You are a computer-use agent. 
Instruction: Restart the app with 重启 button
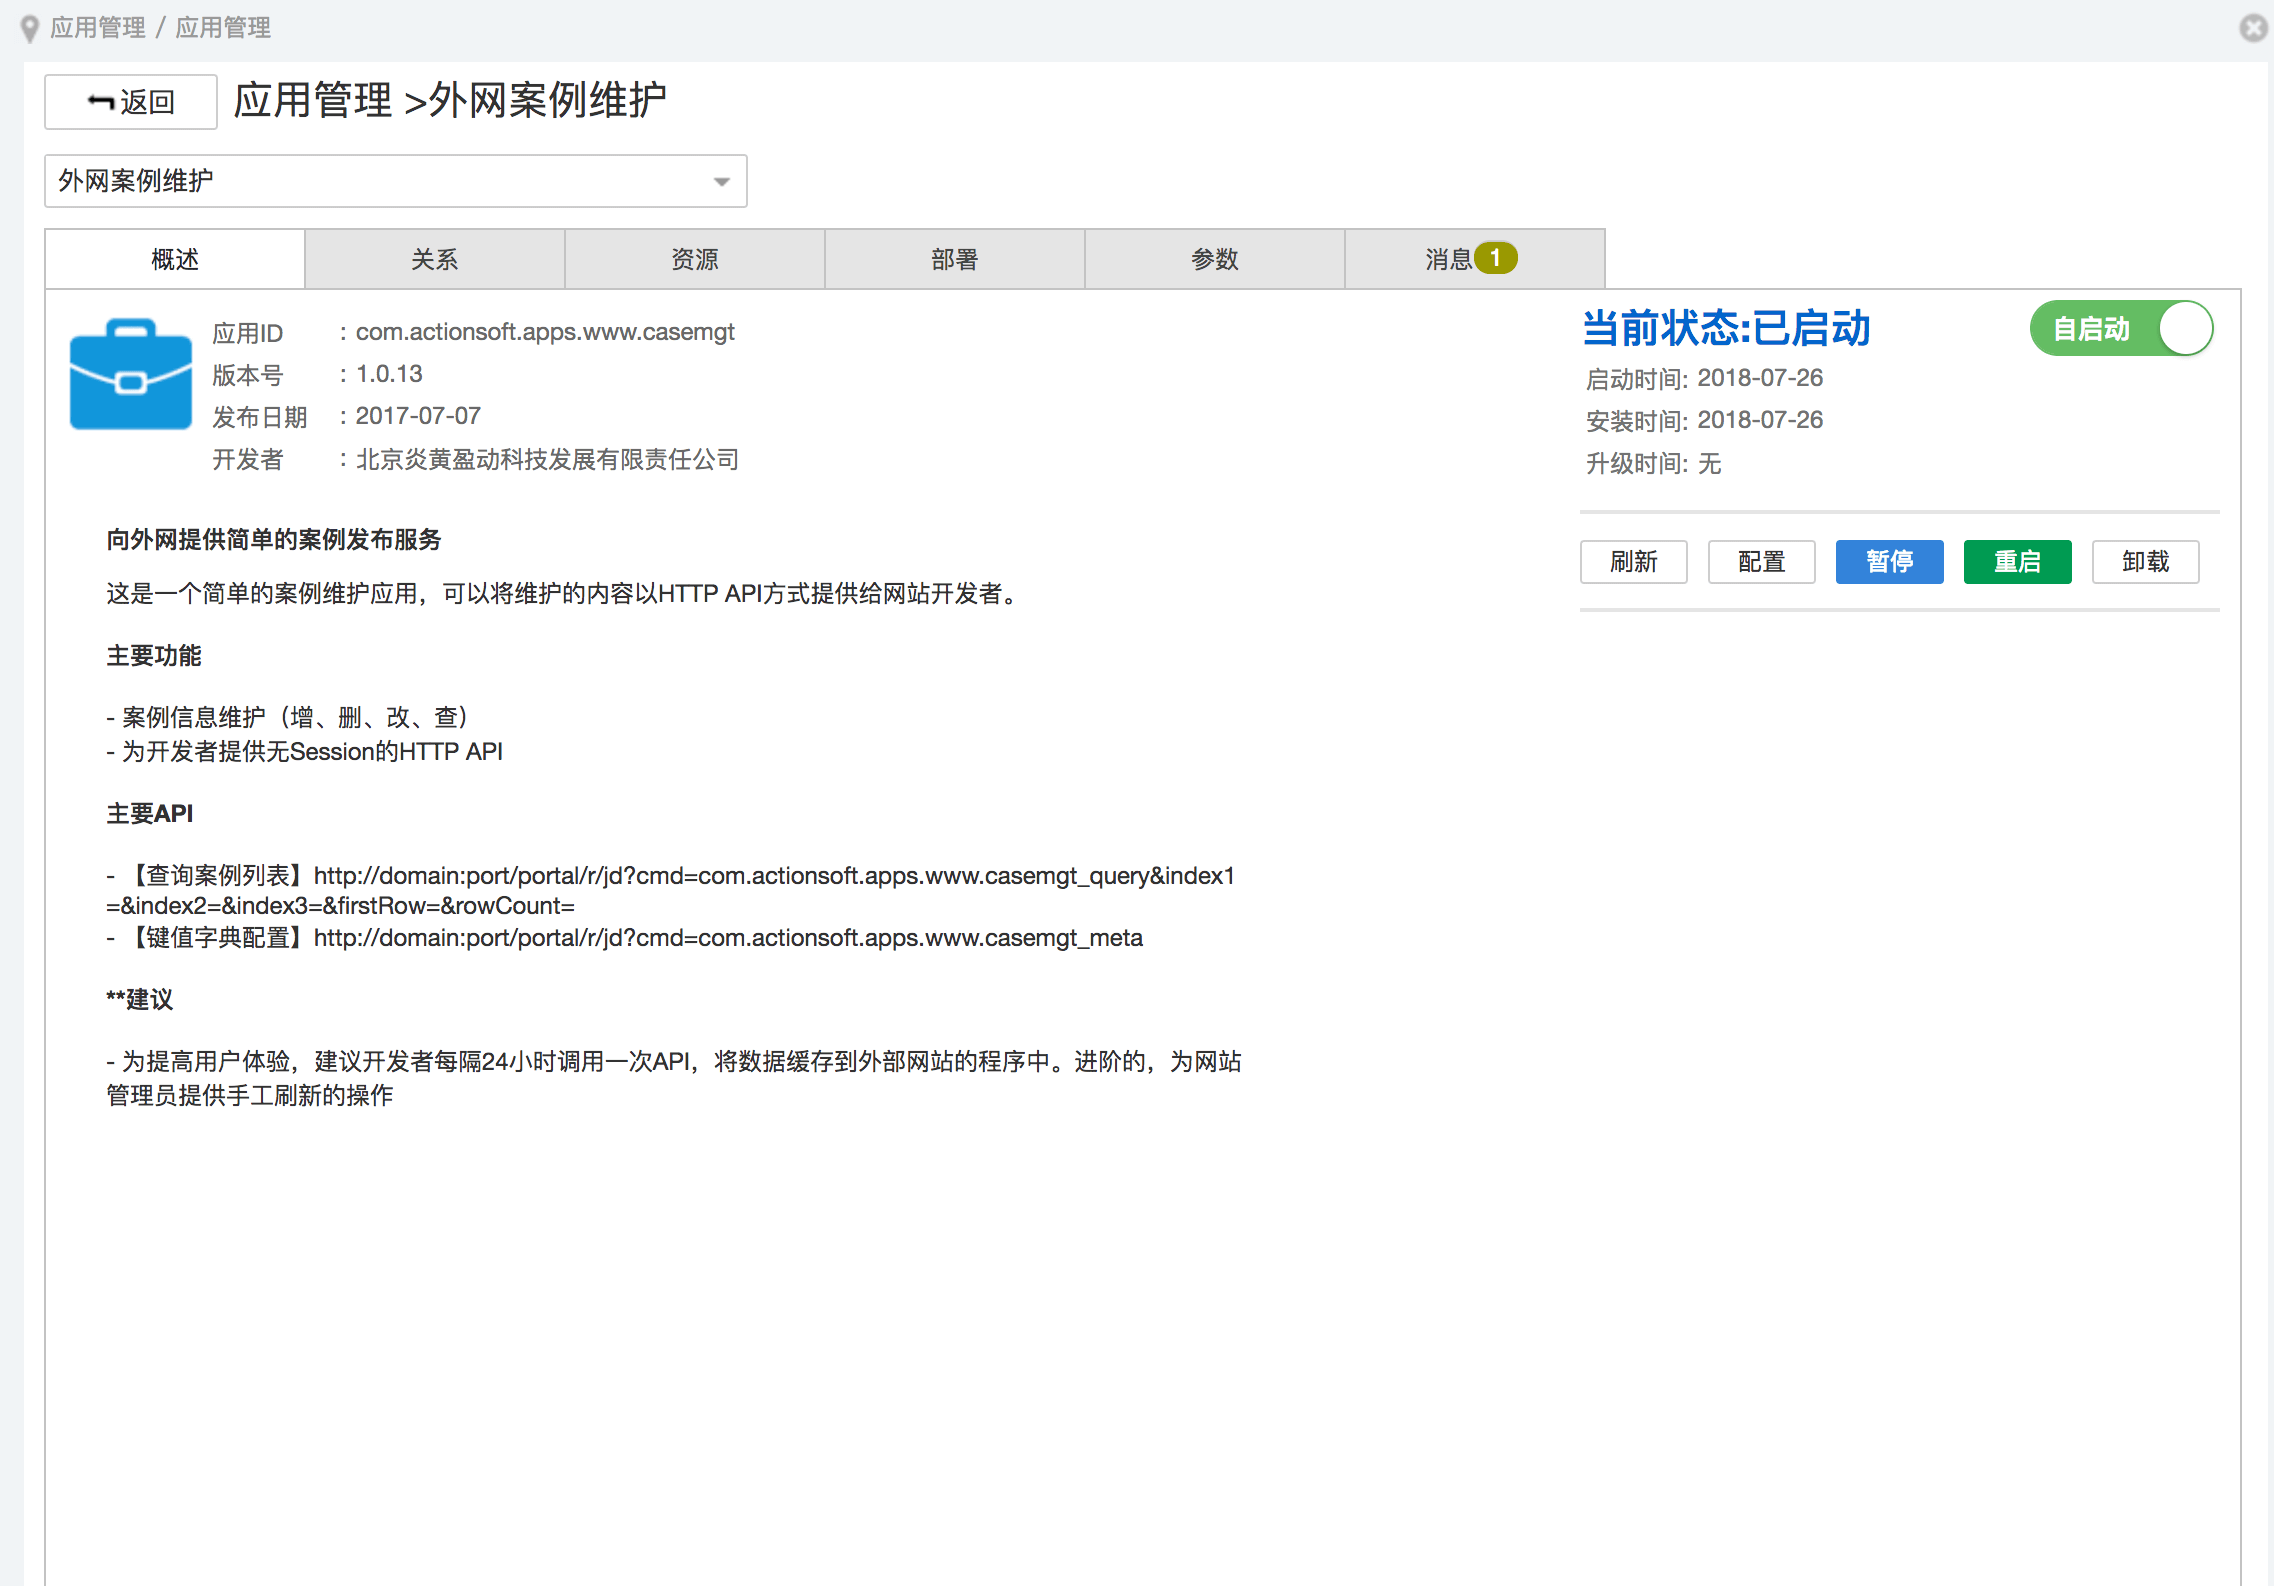[2018, 562]
